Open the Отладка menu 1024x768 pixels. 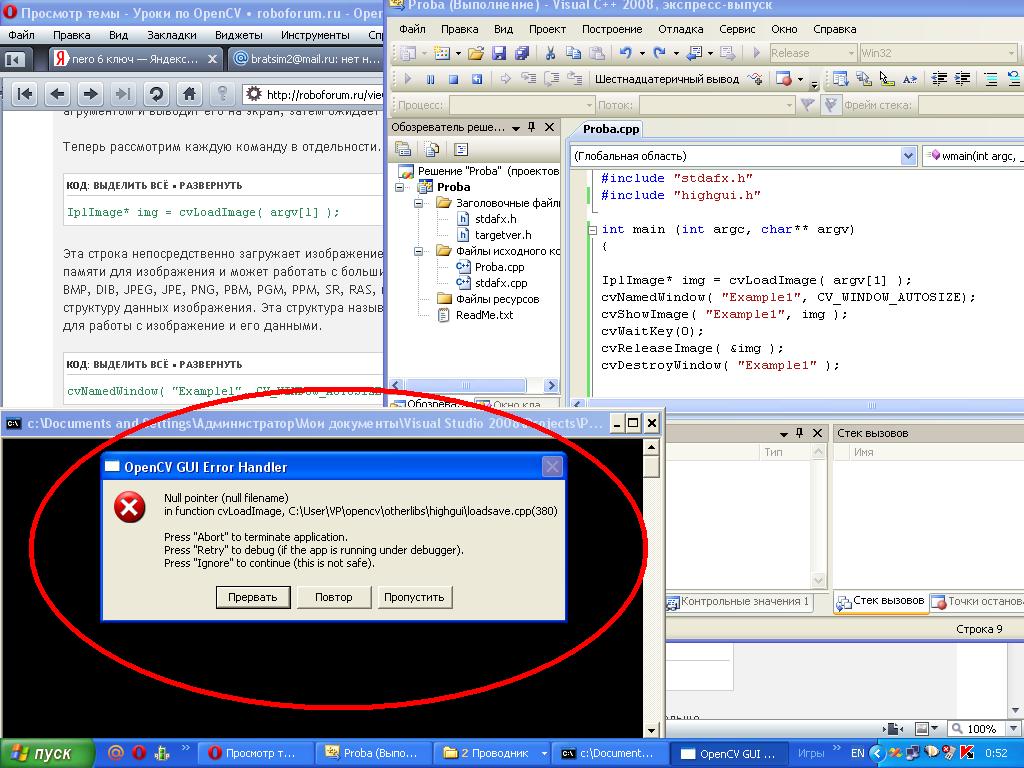(680, 29)
